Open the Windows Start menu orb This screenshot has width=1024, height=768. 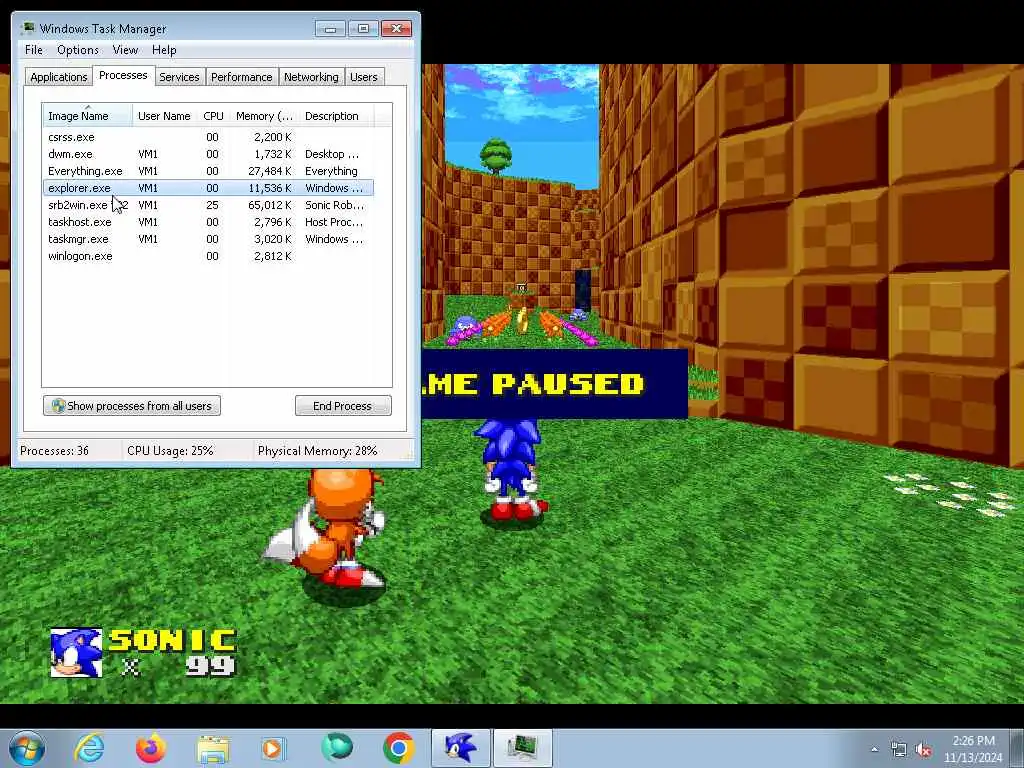tap(27, 748)
